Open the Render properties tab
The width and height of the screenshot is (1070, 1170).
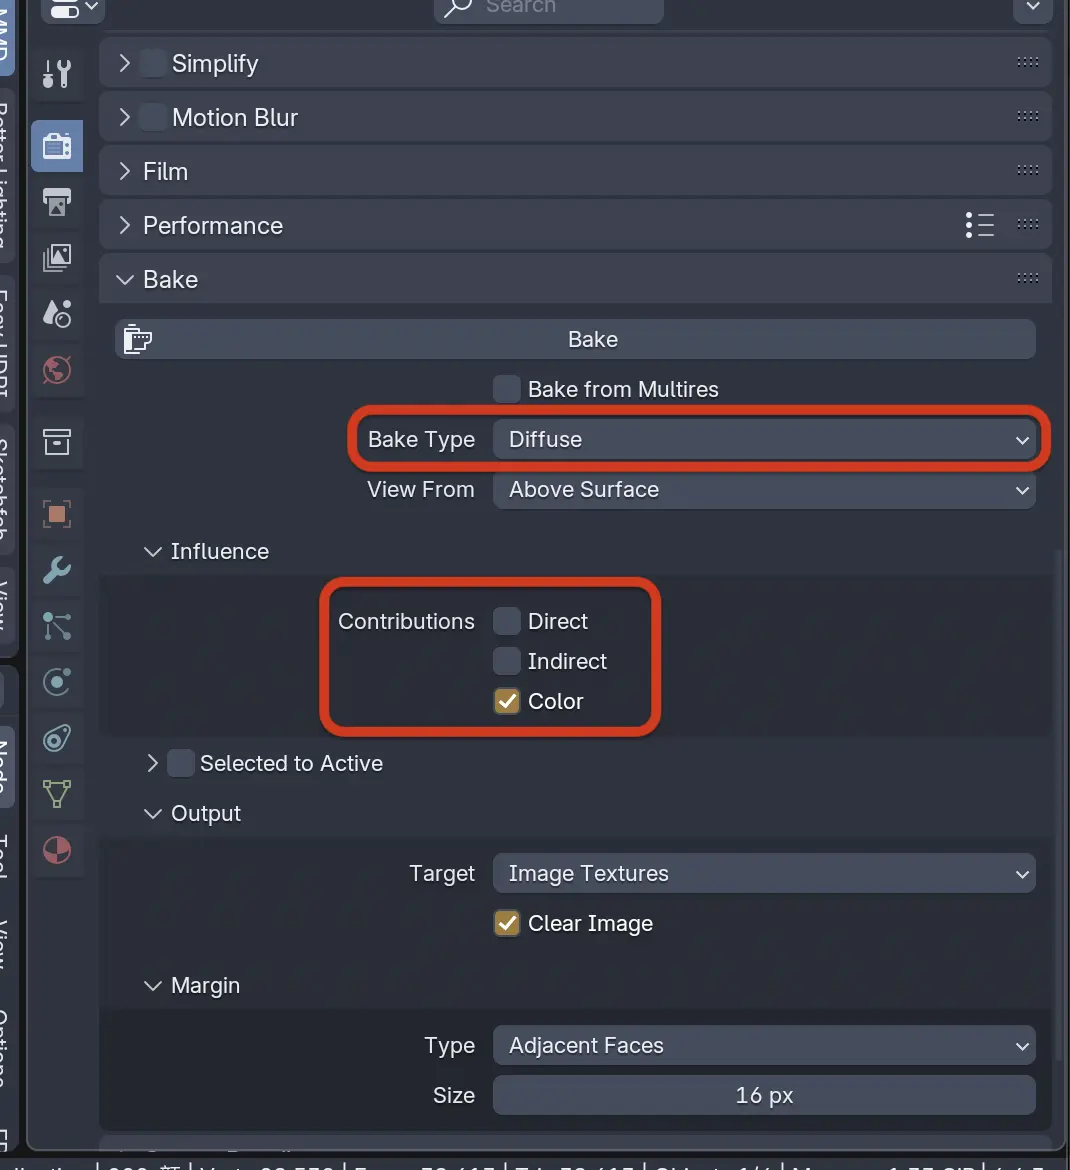pos(57,146)
